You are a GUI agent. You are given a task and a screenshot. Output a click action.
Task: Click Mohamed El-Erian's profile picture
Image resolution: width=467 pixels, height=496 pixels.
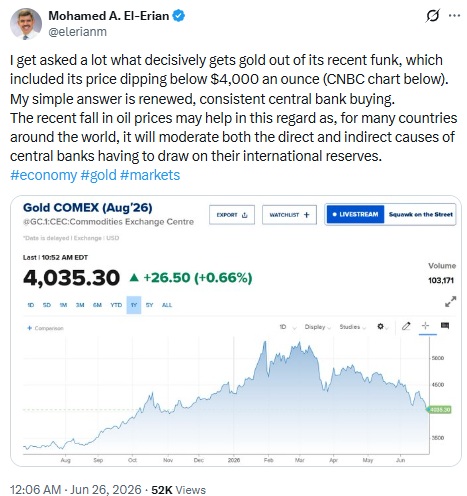click(x=26, y=24)
